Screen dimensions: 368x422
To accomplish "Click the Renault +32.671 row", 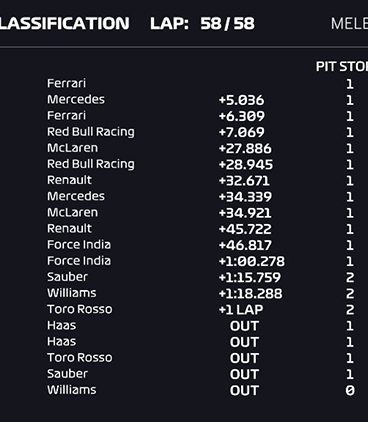I will point(200,180).
